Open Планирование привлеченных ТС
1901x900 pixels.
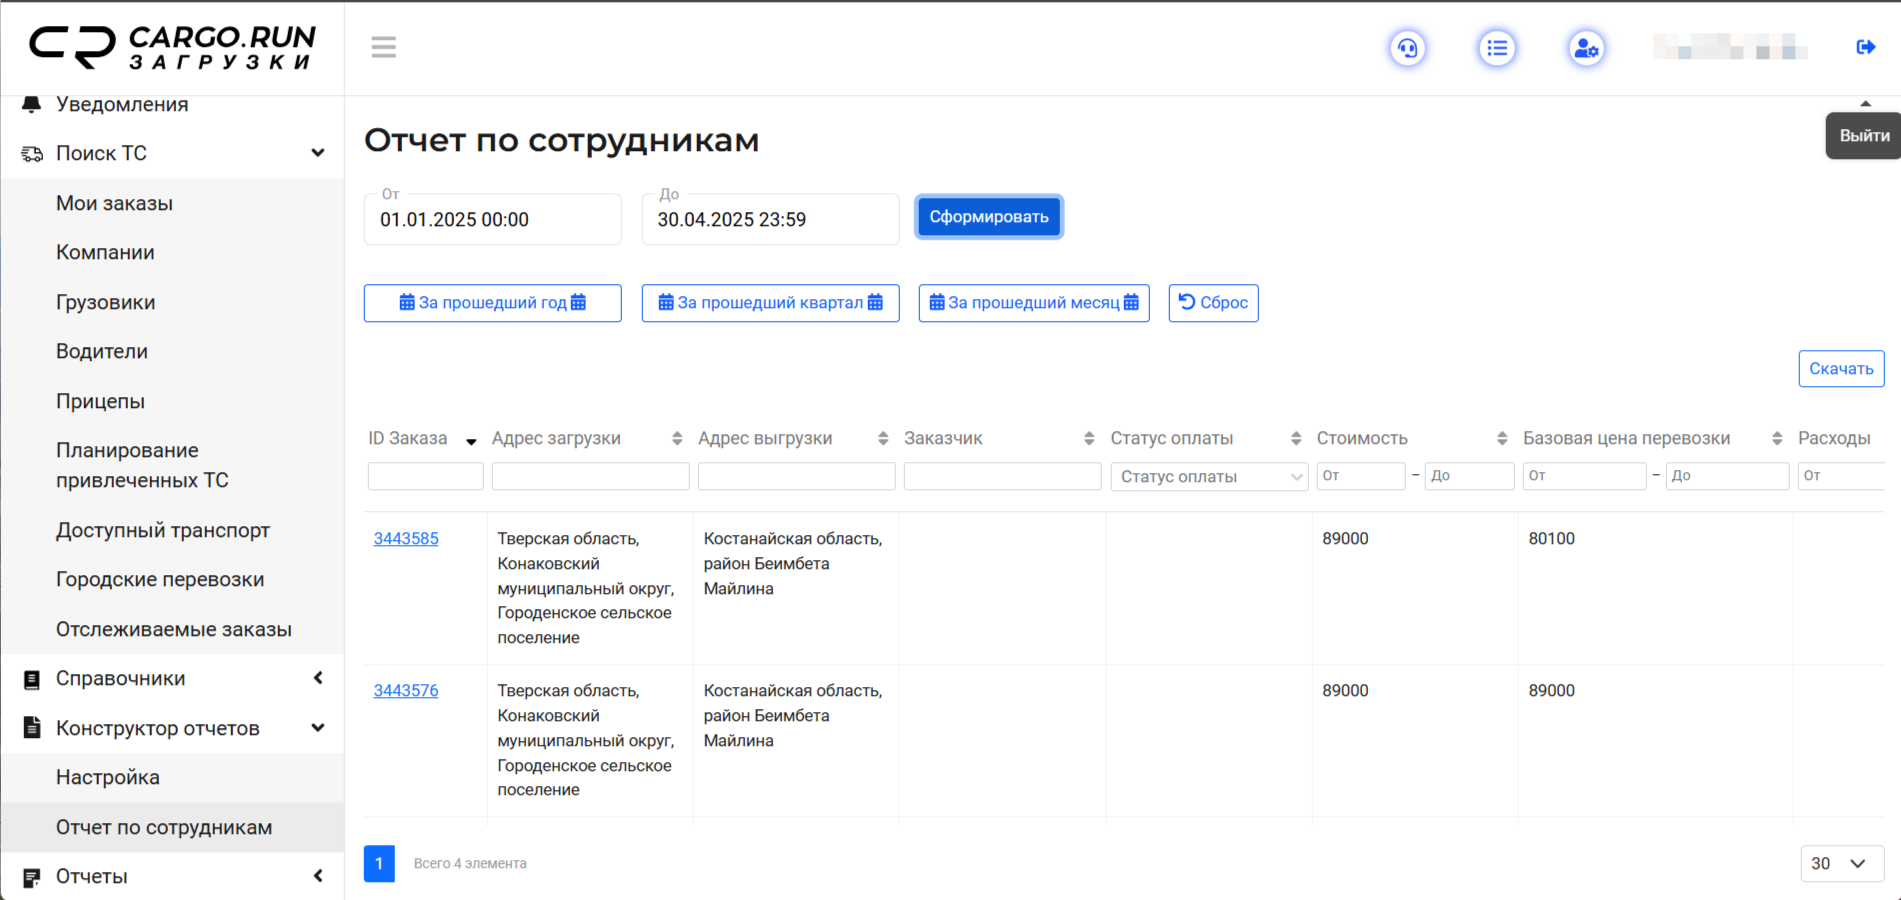(x=142, y=466)
